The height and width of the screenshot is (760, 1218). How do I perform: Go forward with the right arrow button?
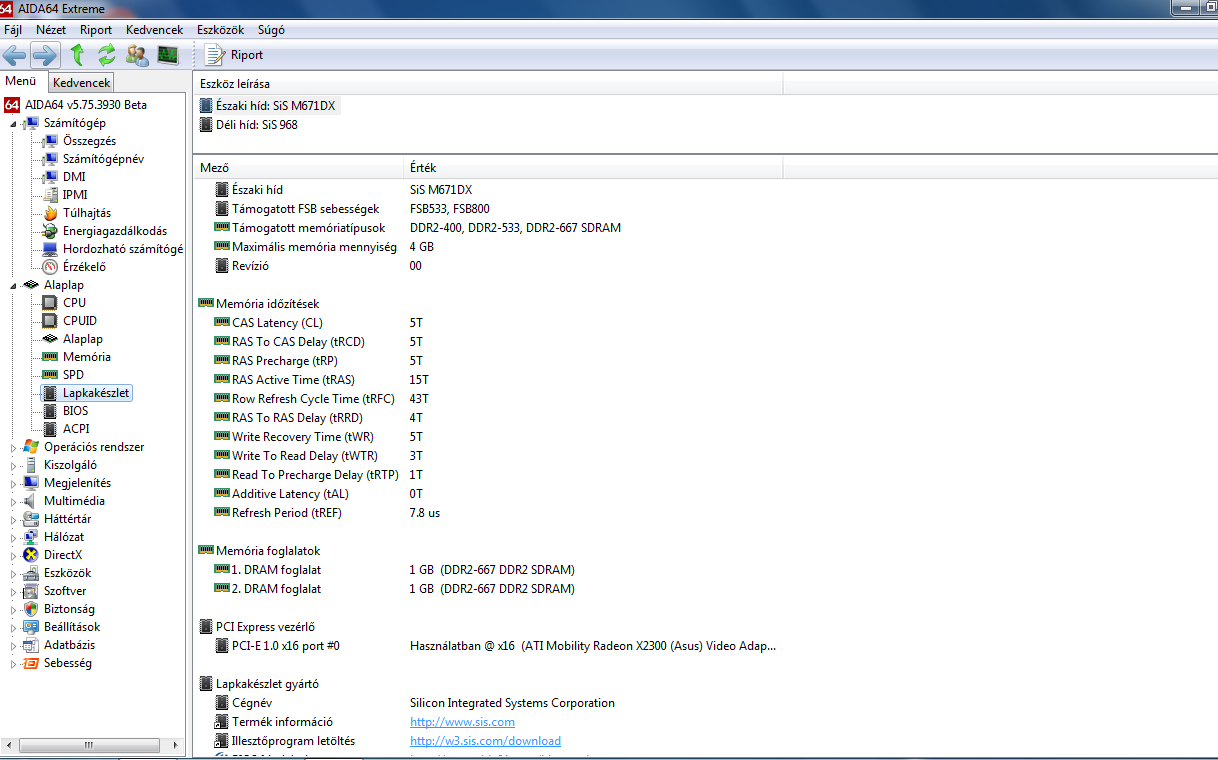(45, 55)
